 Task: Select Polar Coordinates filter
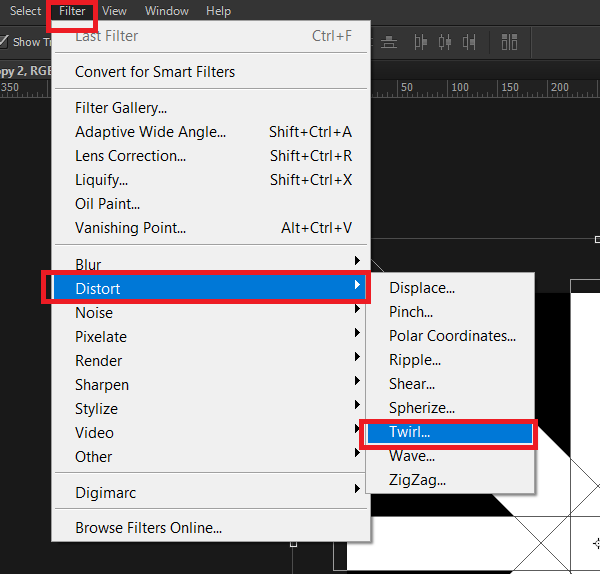[x=452, y=336]
